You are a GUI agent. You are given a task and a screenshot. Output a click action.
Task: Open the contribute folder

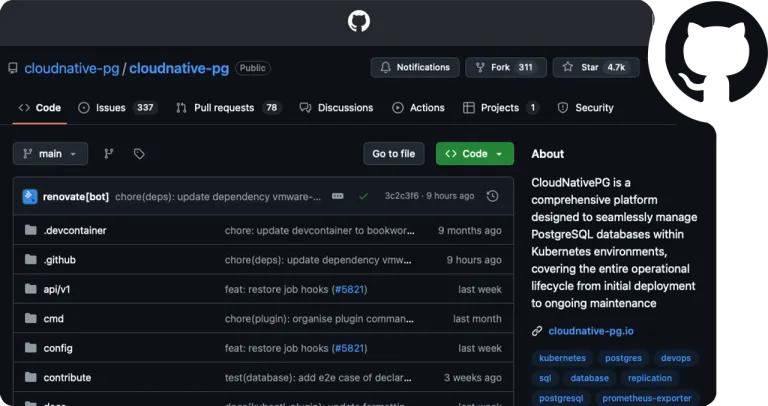tap(67, 378)
